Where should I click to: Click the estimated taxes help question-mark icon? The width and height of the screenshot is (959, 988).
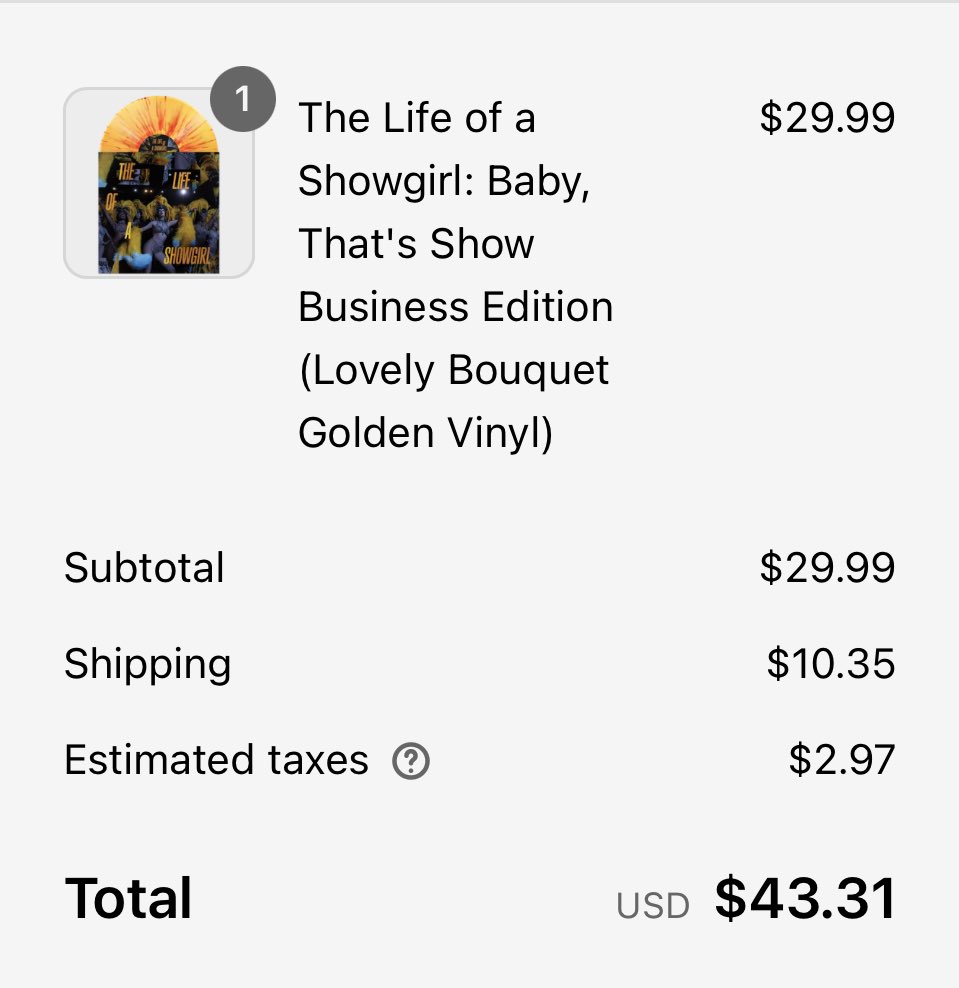click(x=411, y=761)
